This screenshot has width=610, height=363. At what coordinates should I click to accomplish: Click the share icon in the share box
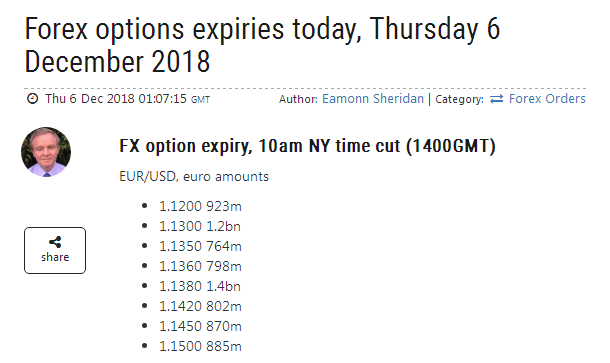pyautogui.click(x=55, y=242)
